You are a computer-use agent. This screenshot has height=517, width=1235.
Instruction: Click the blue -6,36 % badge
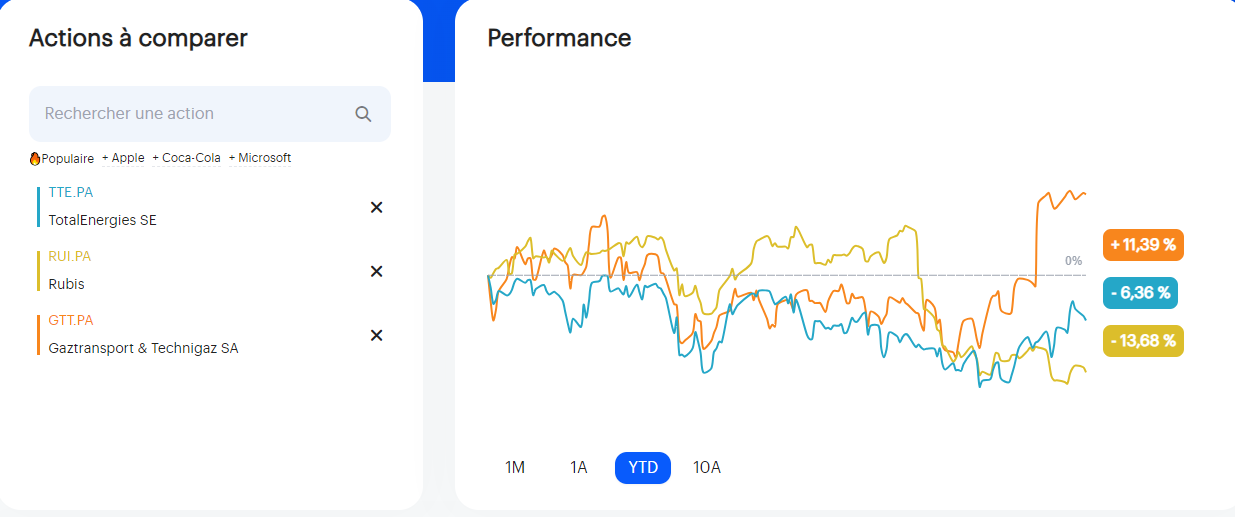[1141, 293]
